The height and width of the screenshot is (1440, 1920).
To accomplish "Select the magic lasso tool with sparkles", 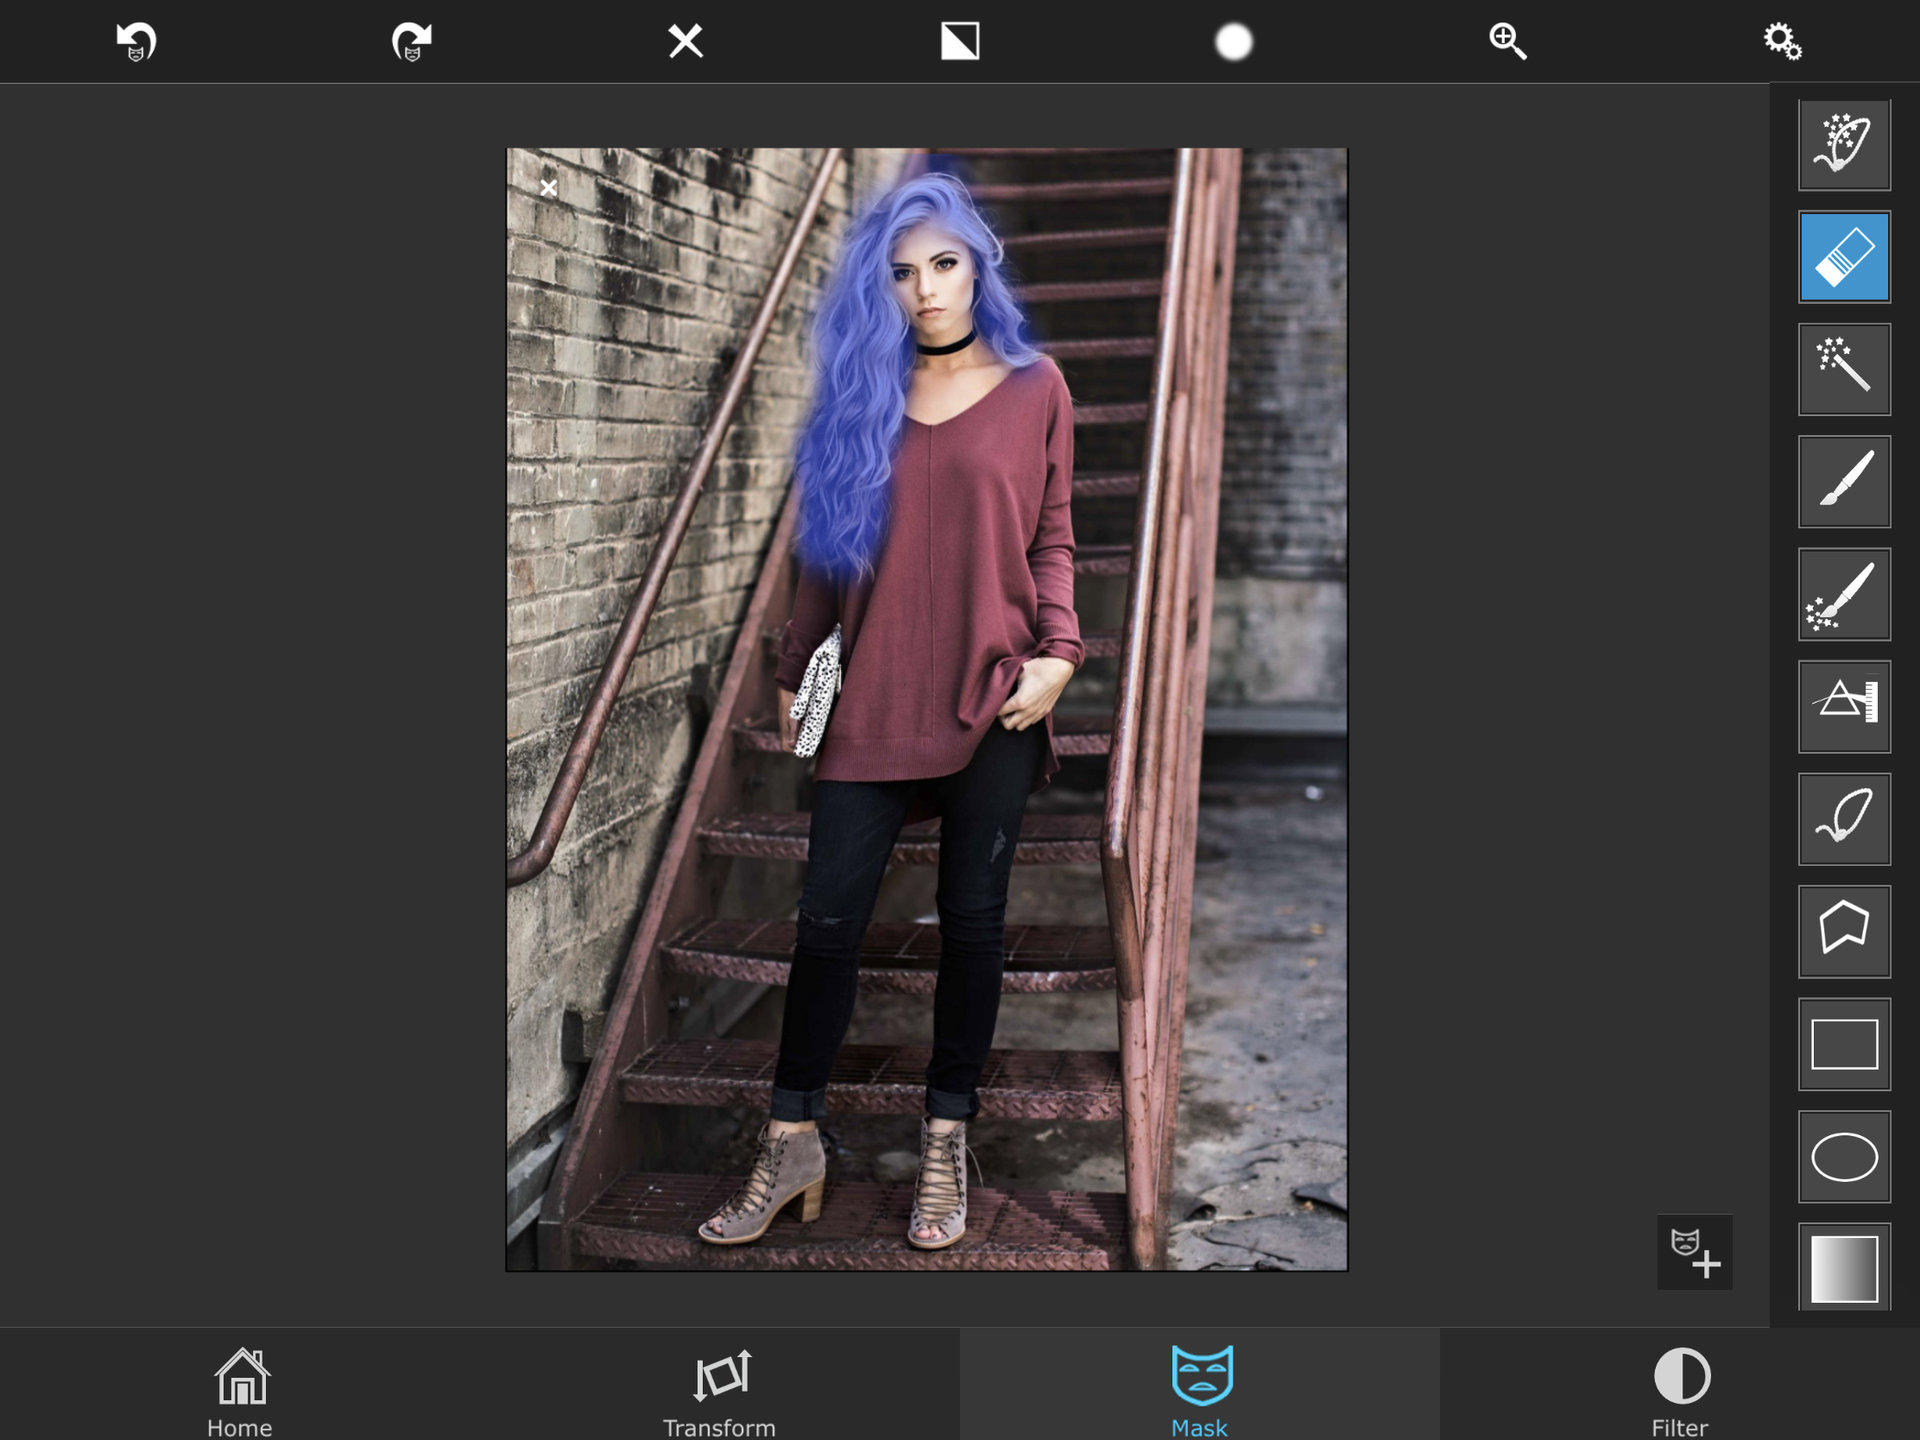I will pyautogui.click(x=1844, y=145).
